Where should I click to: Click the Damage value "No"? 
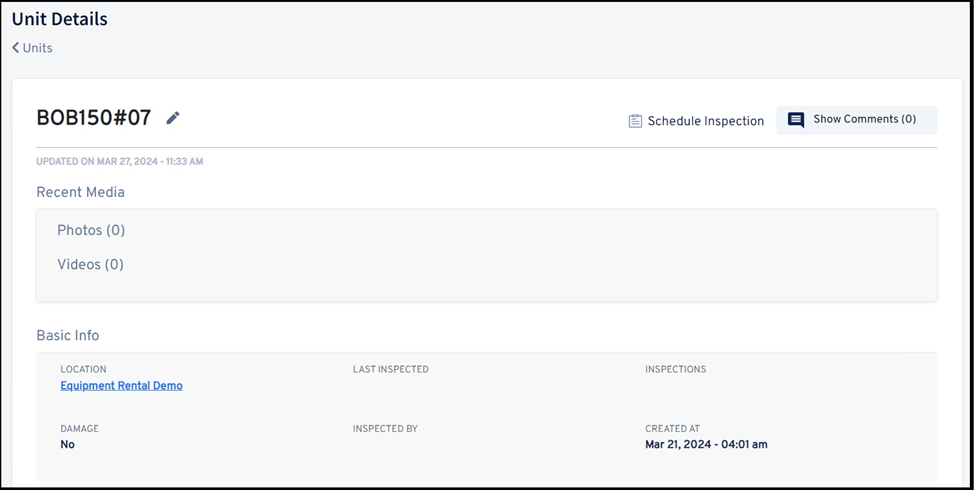[x=67, y=444]
